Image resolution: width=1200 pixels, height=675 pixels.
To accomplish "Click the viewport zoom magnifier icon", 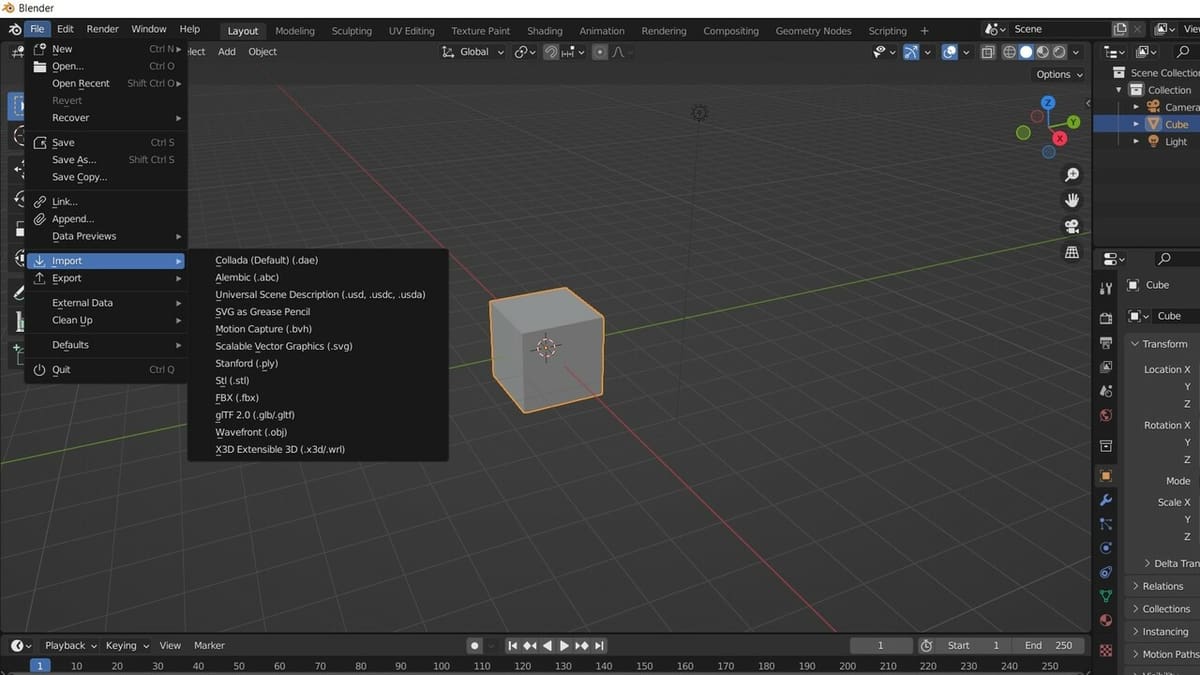I will [1072, 175].
